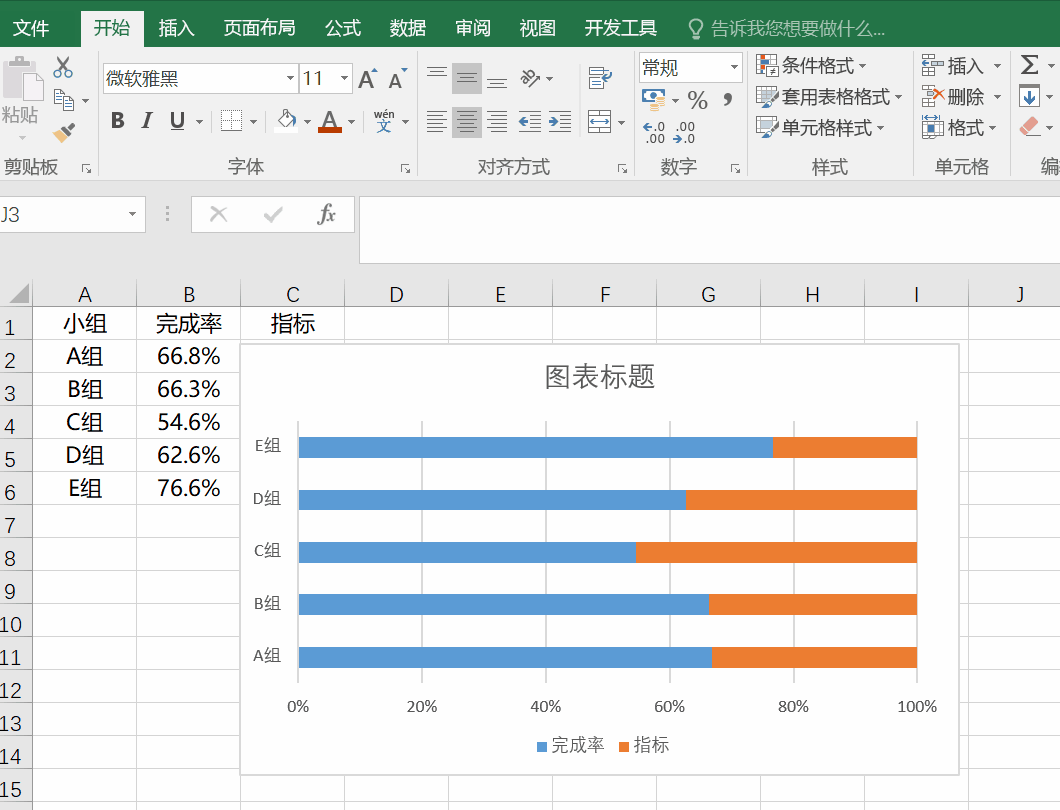Open 文件 tab
1060x810 pixels.
tap(31, 28)
